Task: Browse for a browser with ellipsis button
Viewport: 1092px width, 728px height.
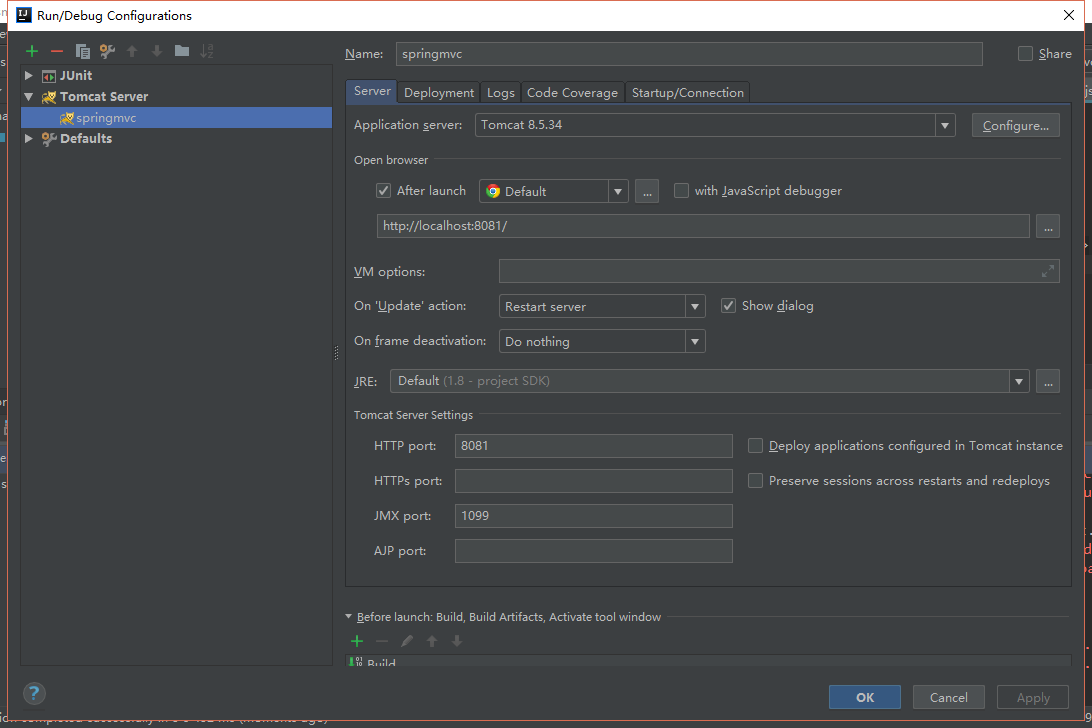Action: click(x=647, y=192)
